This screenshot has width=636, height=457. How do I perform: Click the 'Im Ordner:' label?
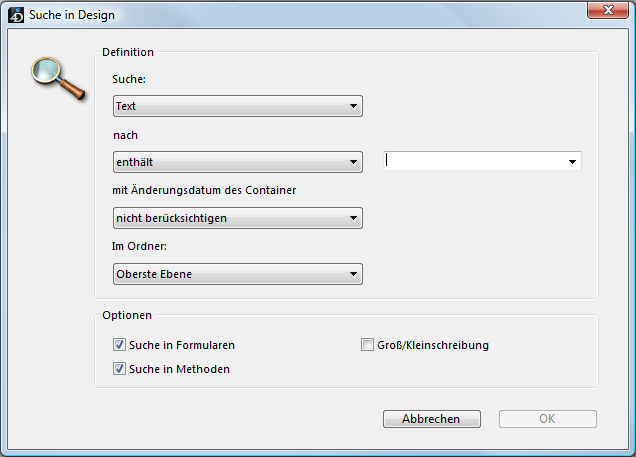(139, 246)
